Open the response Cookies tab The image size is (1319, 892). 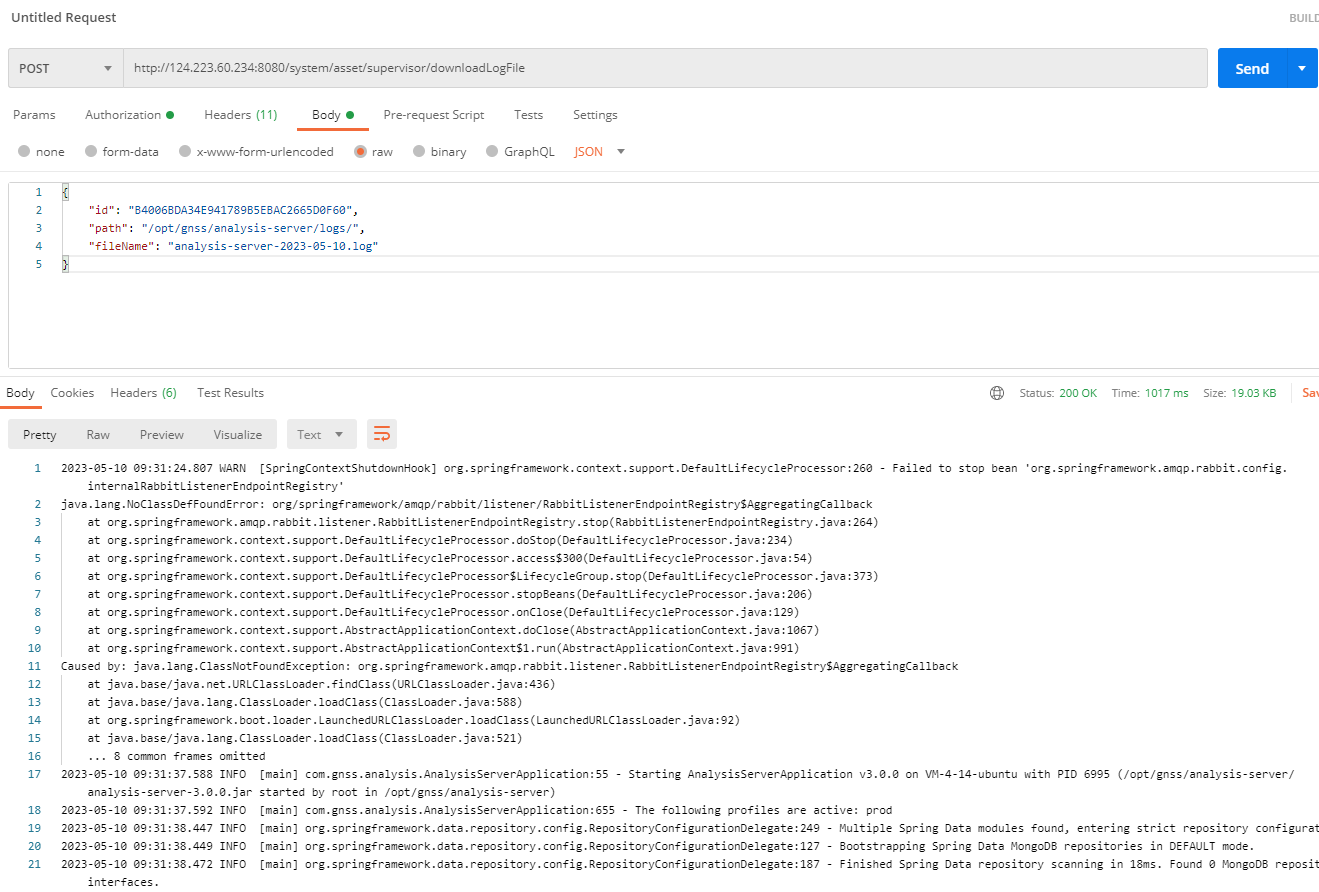point(72,393)
